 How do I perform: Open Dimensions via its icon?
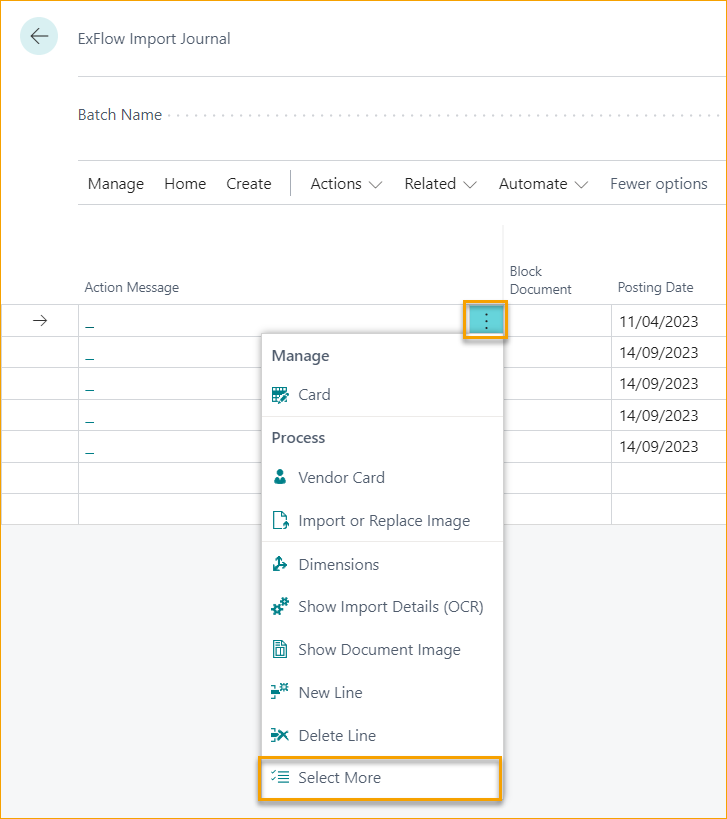[x=281, y=563]
